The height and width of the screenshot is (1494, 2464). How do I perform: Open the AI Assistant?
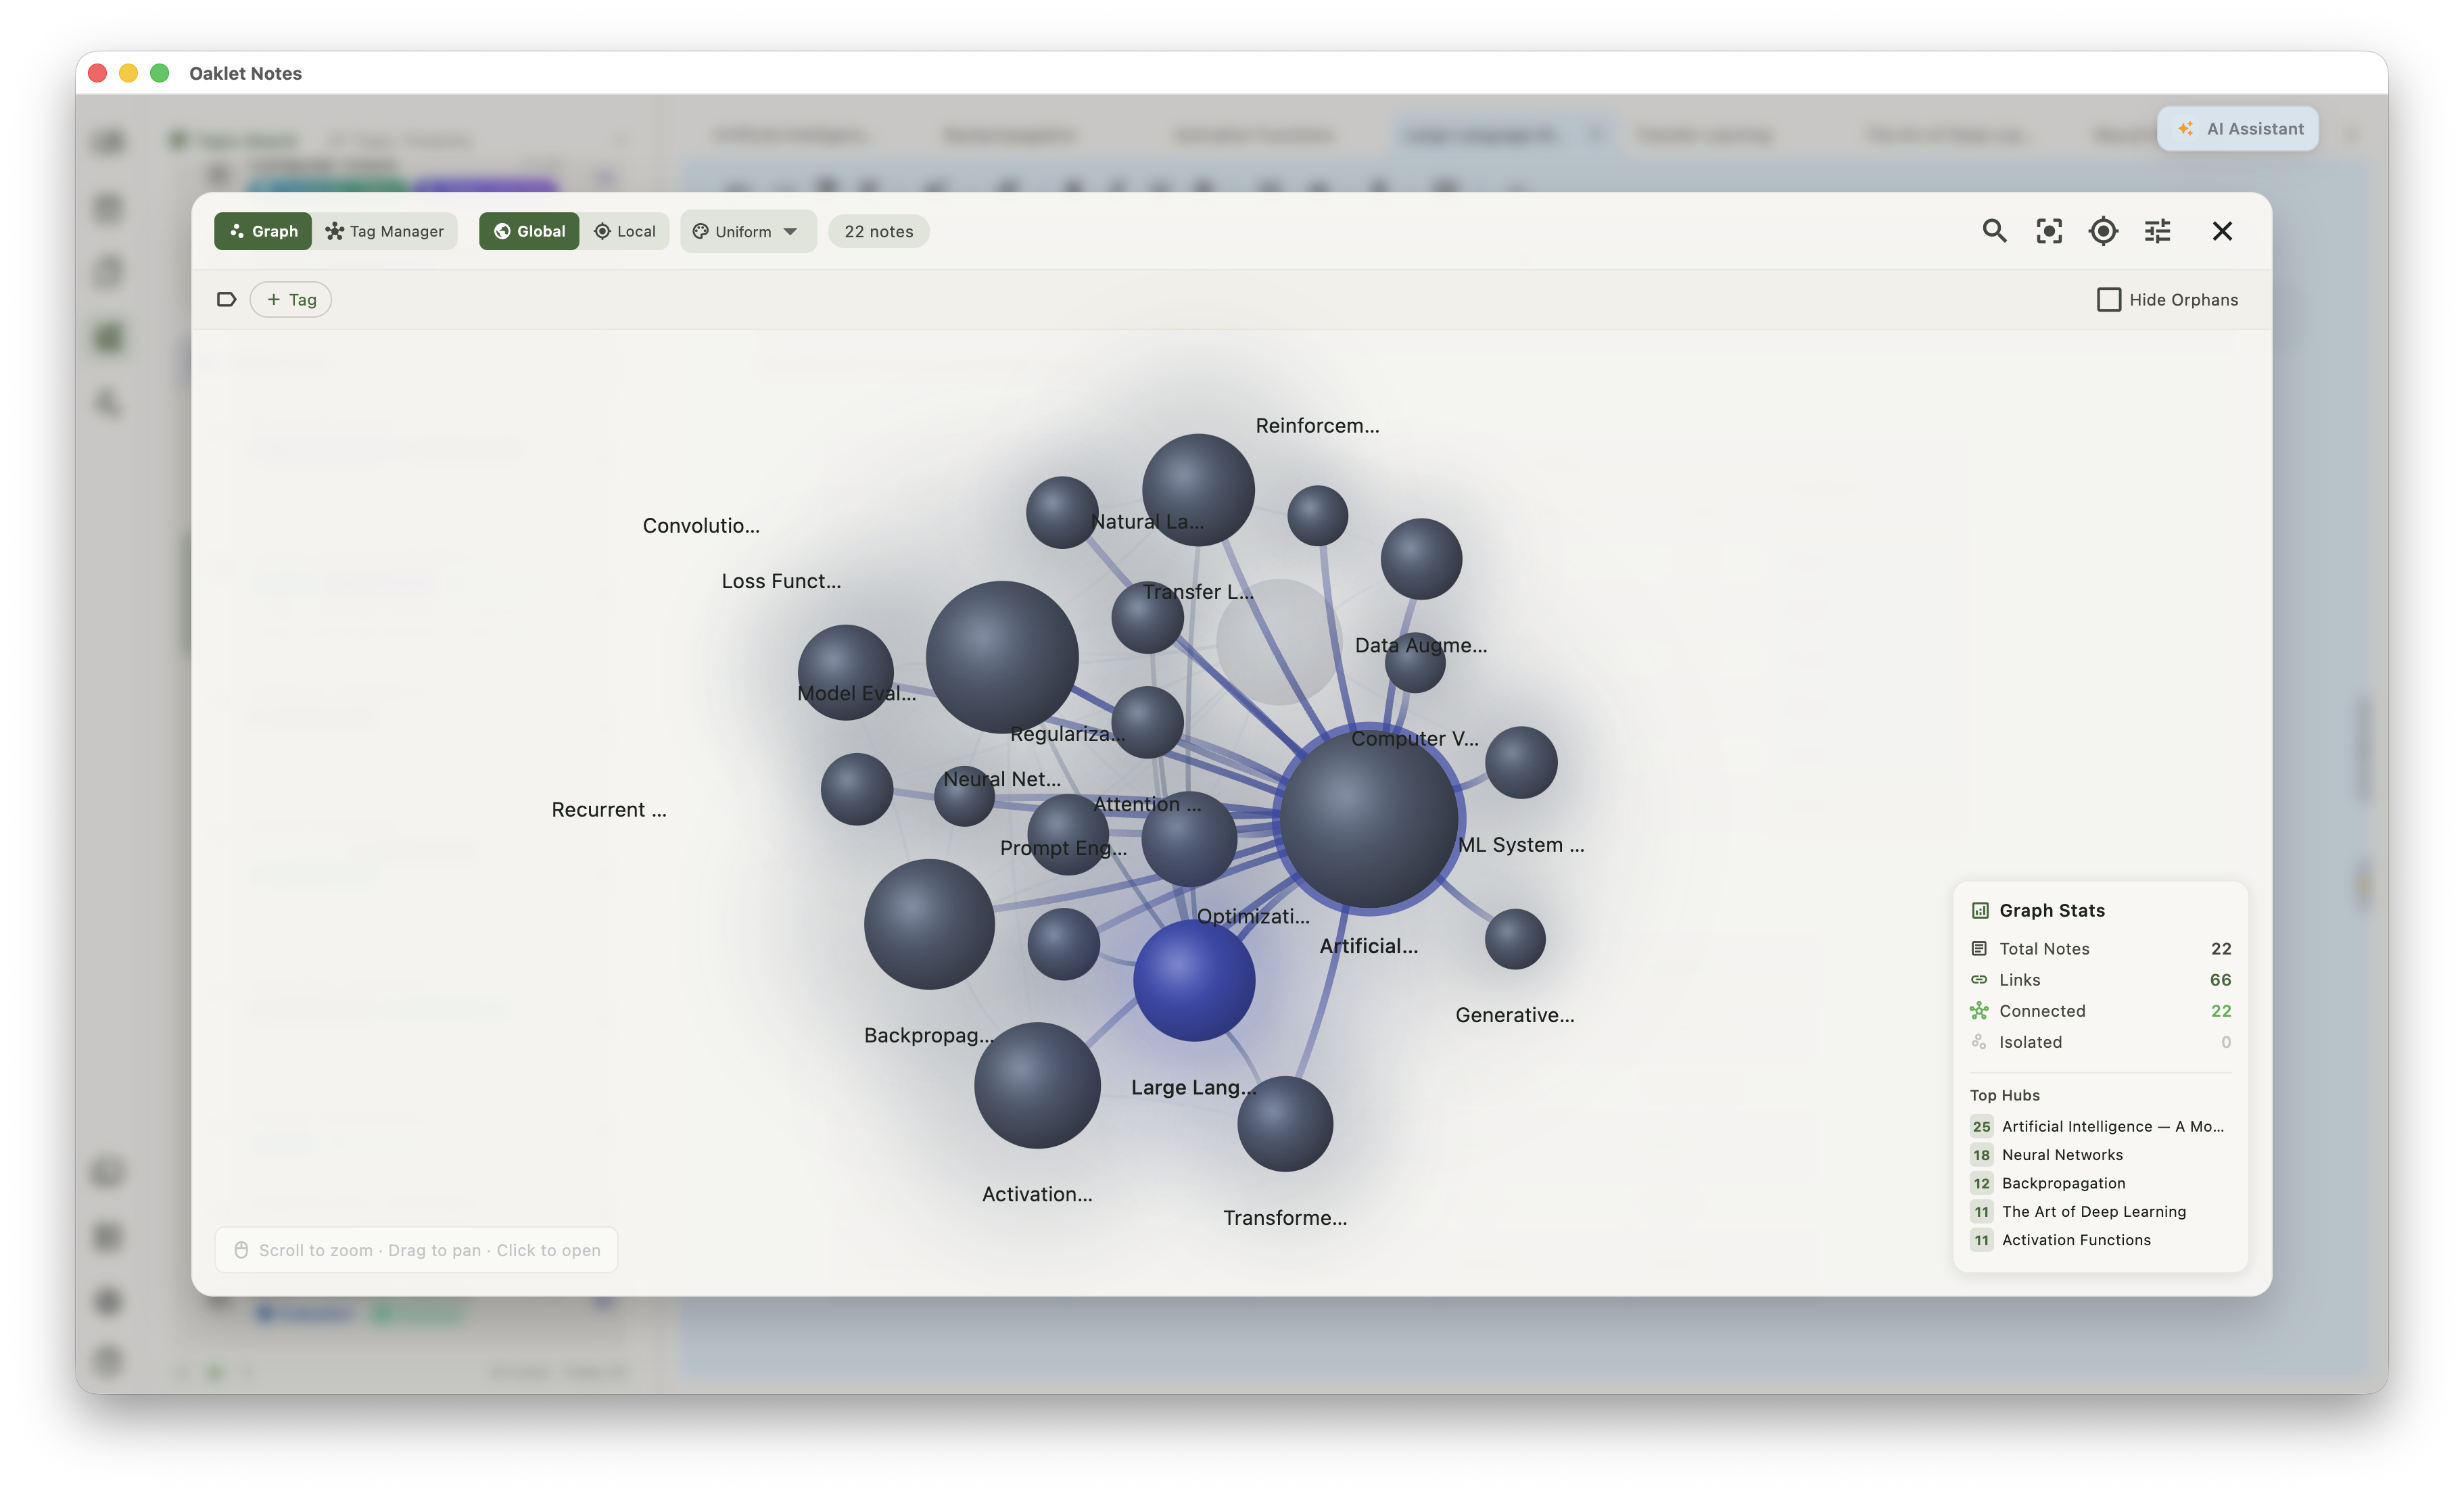pos(2238,128)
